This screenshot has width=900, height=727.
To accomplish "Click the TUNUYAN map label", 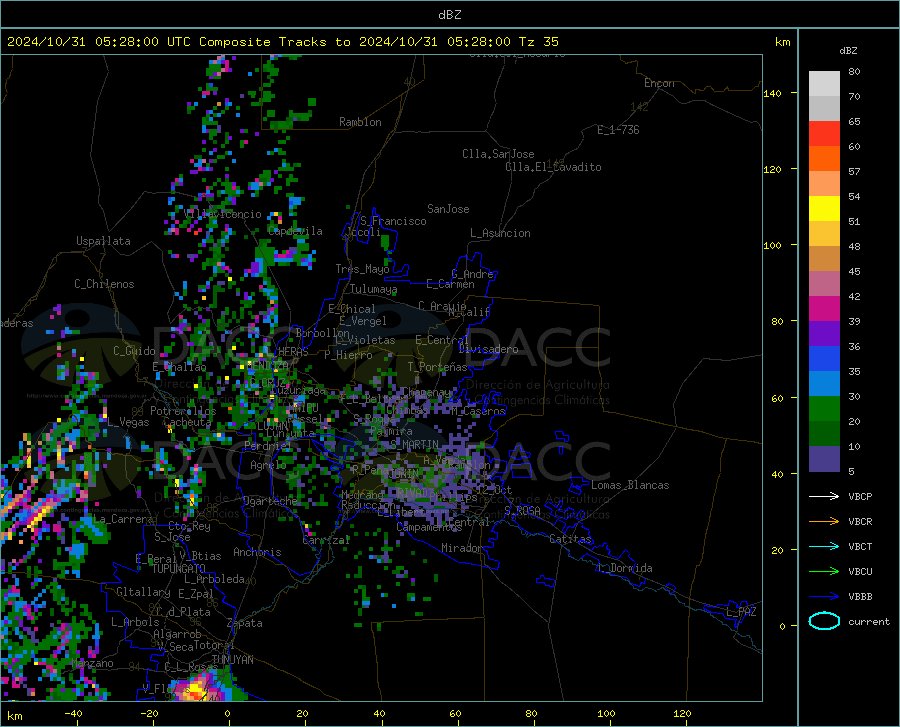I will [232, 660].
